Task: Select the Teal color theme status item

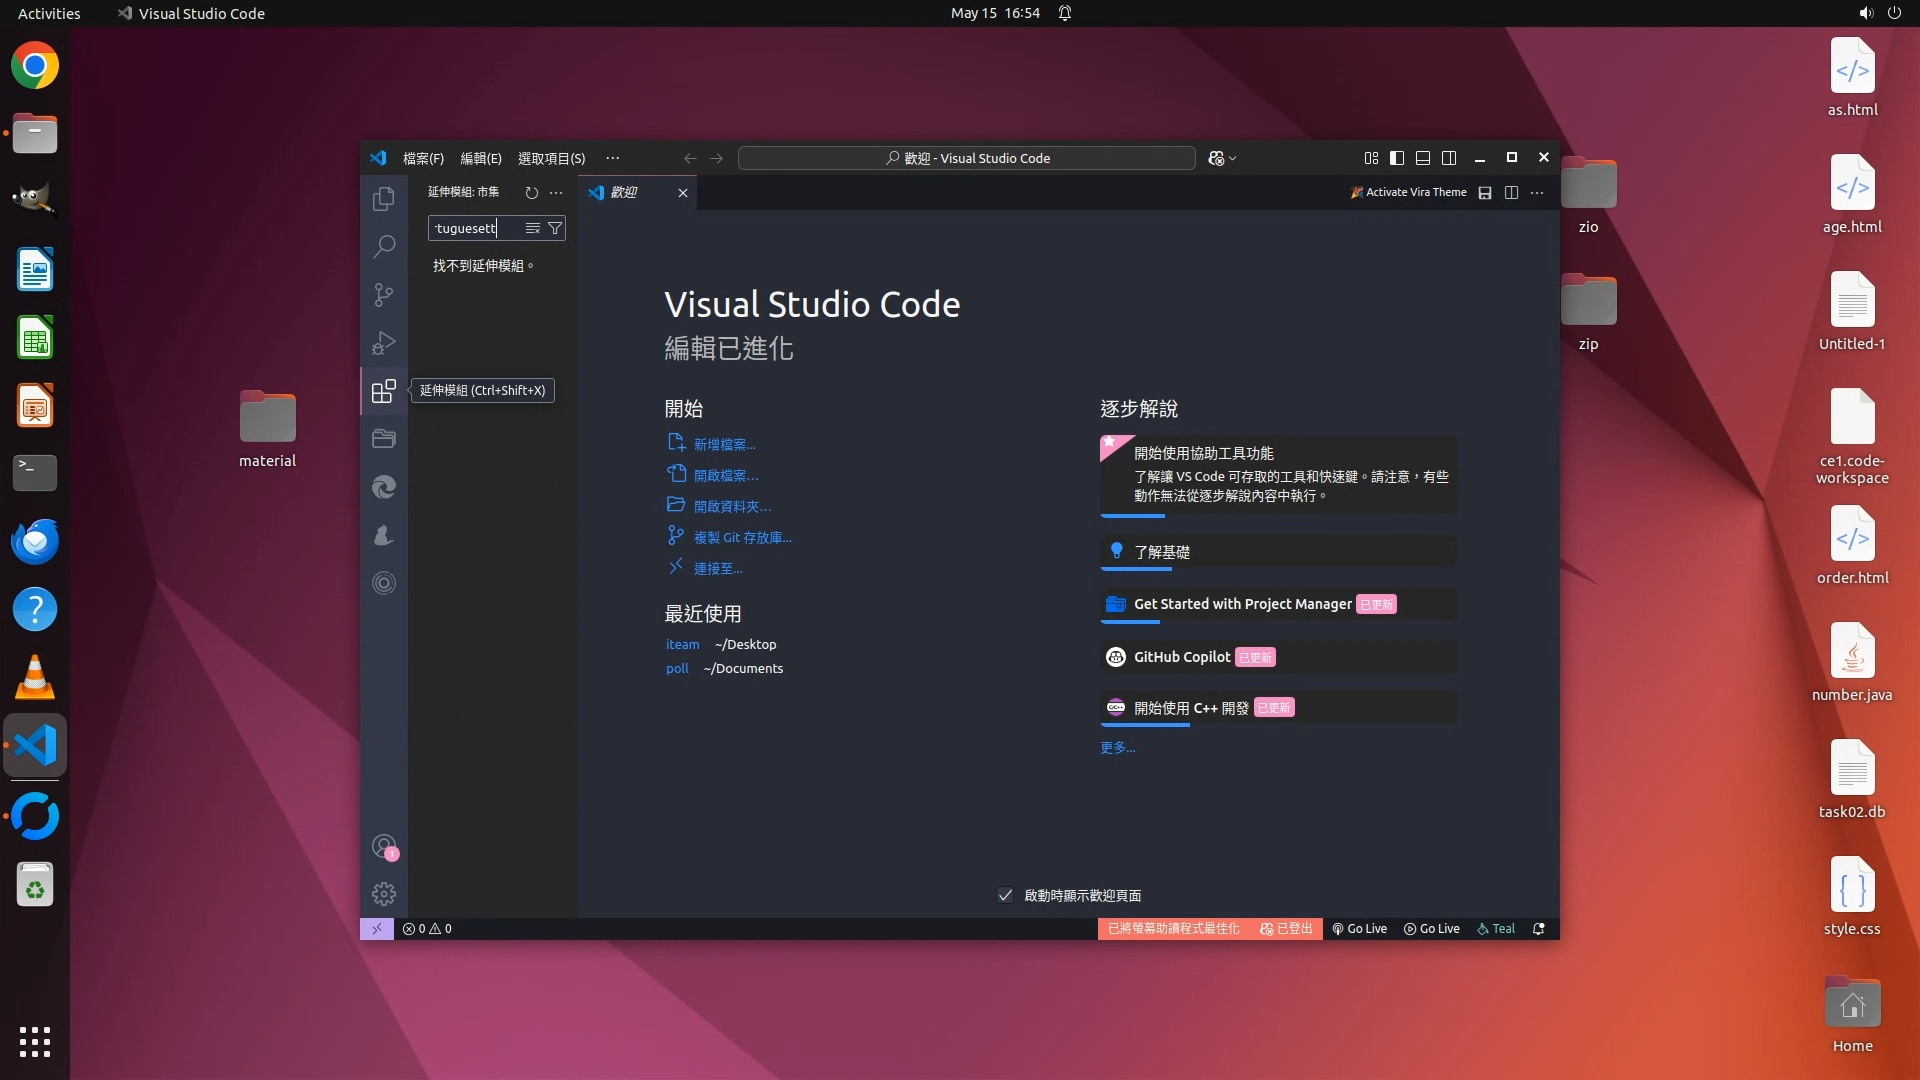Action: [x=1496, y=928]
